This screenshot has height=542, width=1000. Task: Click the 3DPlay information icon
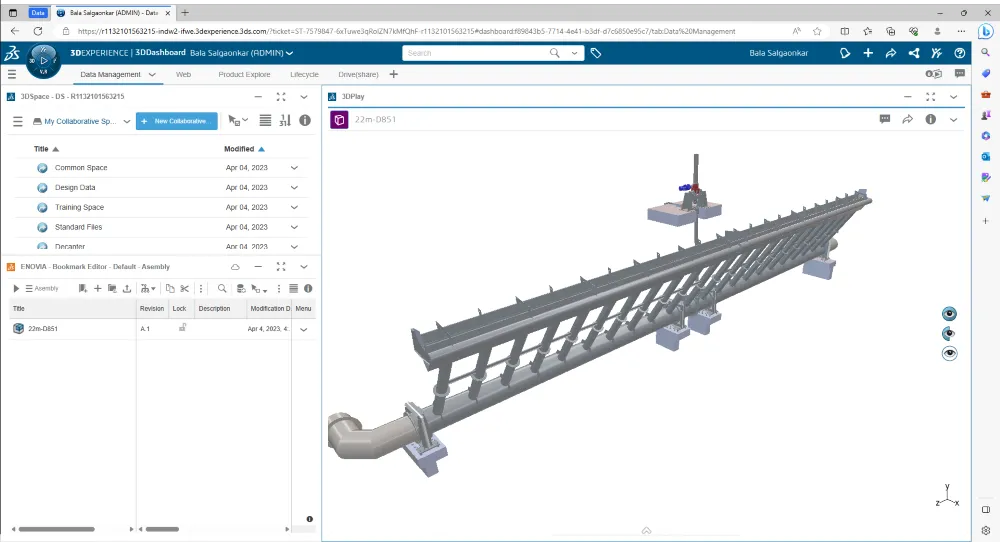point(930,119)
